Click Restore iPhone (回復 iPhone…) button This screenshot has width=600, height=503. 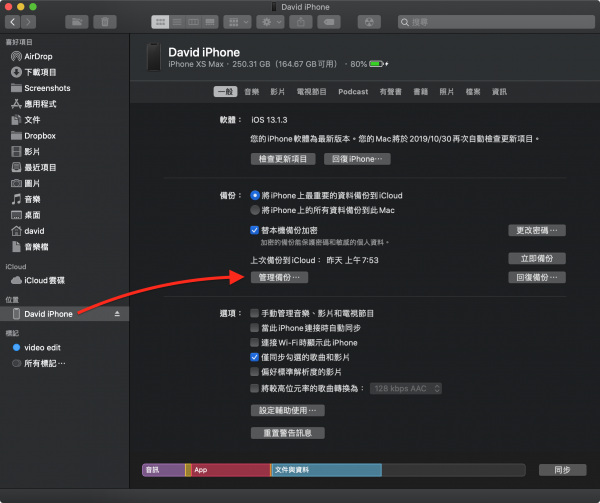357,159
